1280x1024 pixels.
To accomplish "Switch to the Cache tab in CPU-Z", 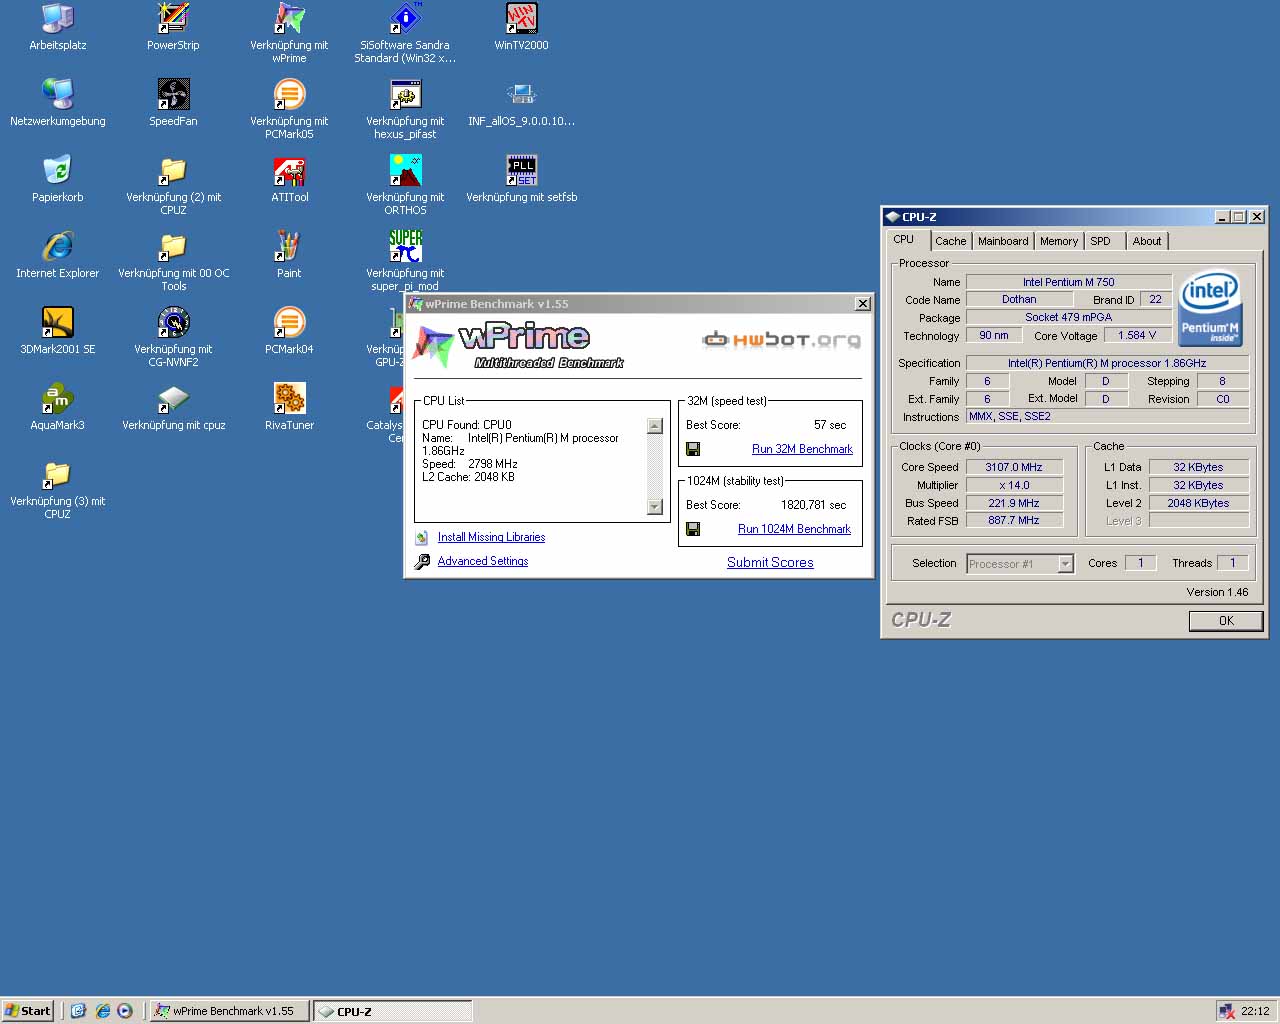I will click(x=951, y=241).
